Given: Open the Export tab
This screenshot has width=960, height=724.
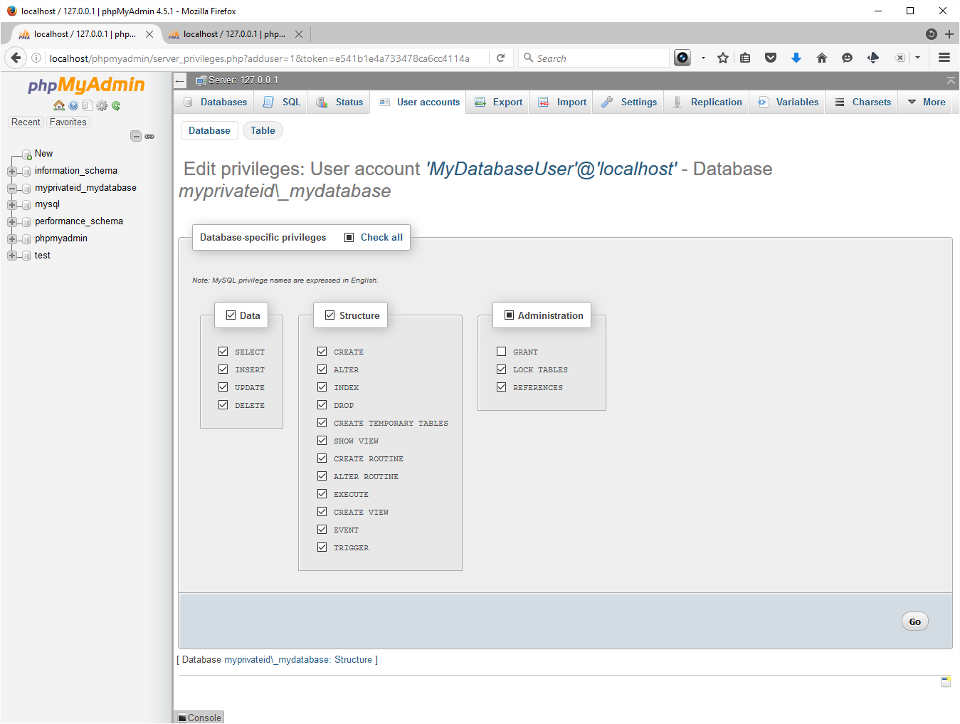Looking at the screenshot, I should [x=498, y=102].
